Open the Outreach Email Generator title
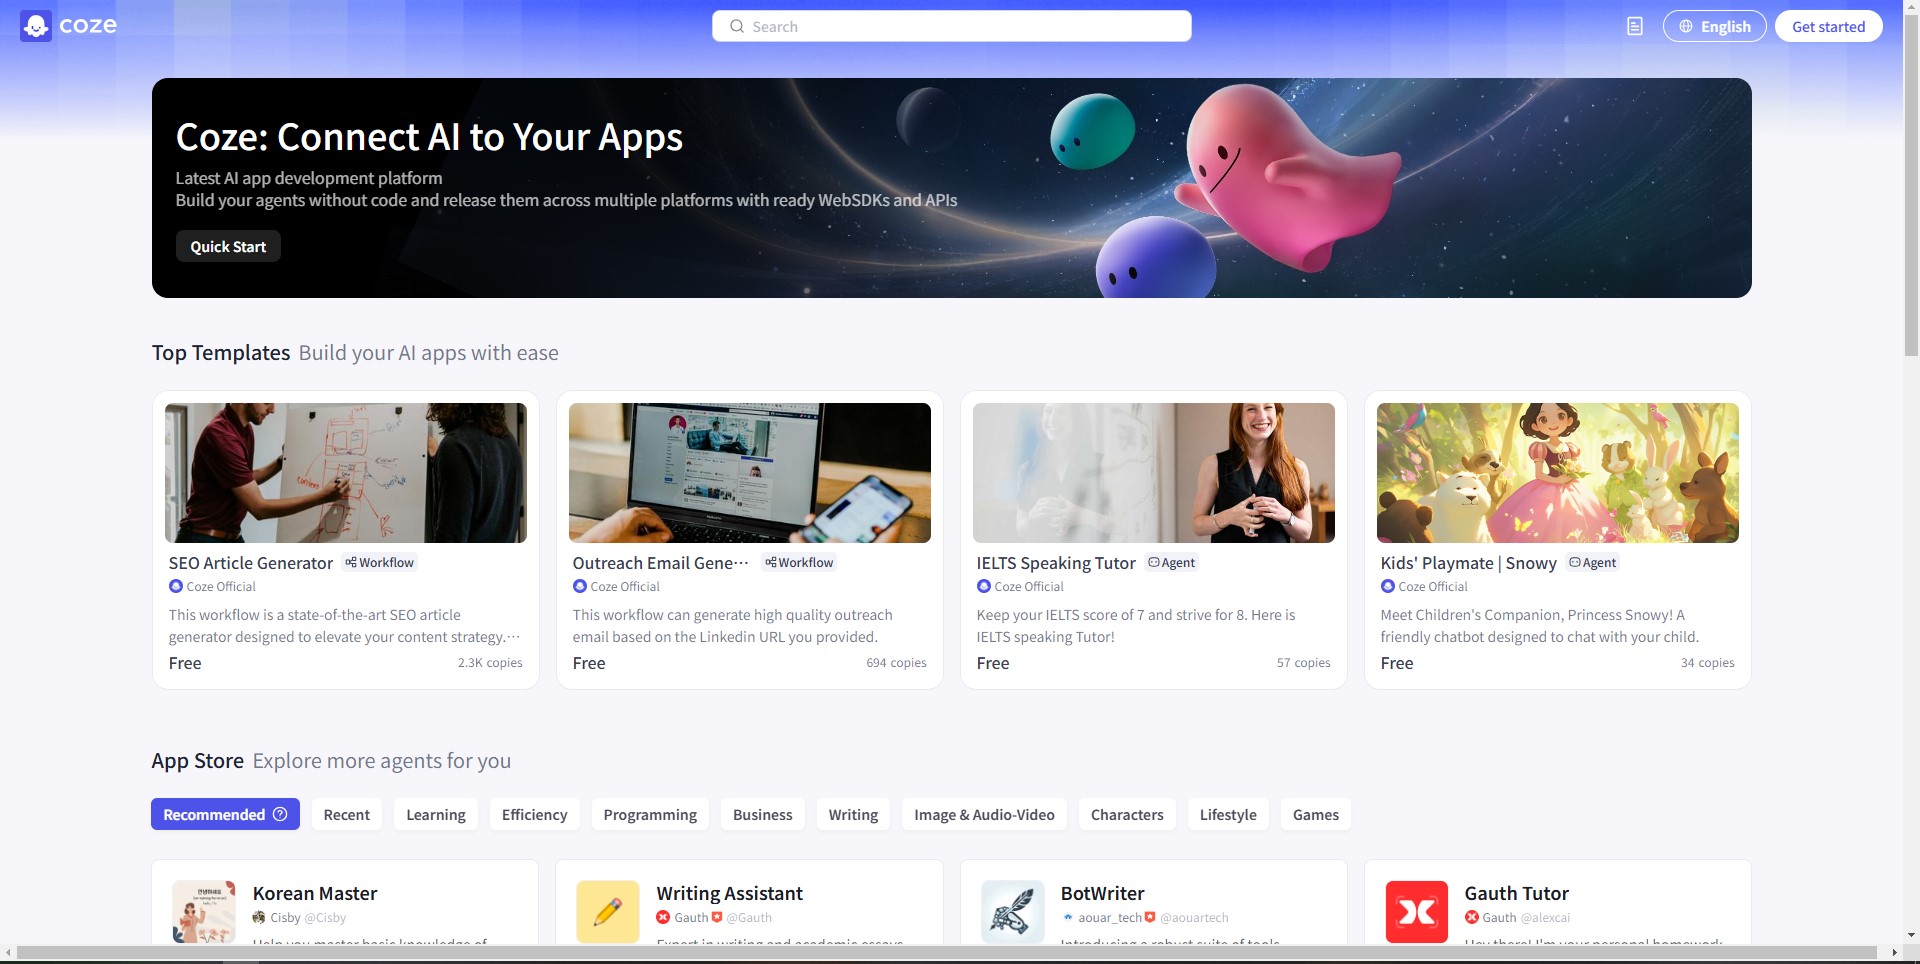Image resolution: width=1920 pixels, height=964 pixels. tap(660, 563)
